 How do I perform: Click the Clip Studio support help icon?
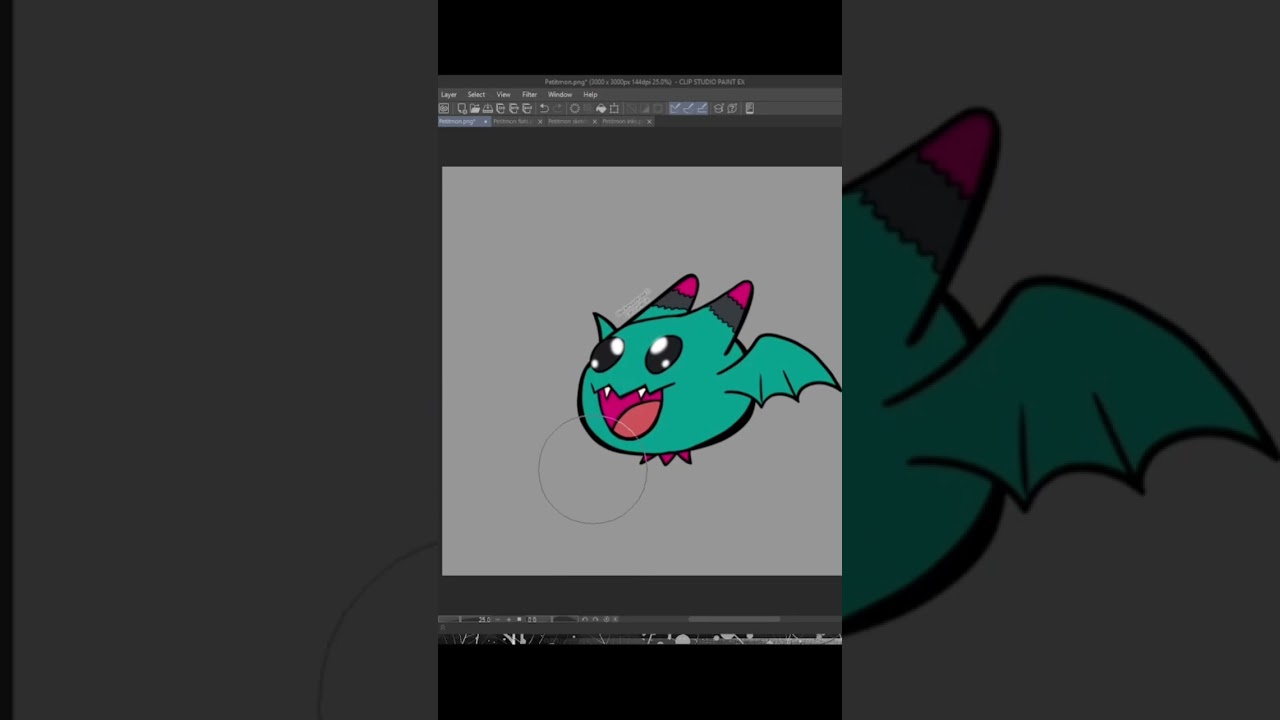[732, 108]
